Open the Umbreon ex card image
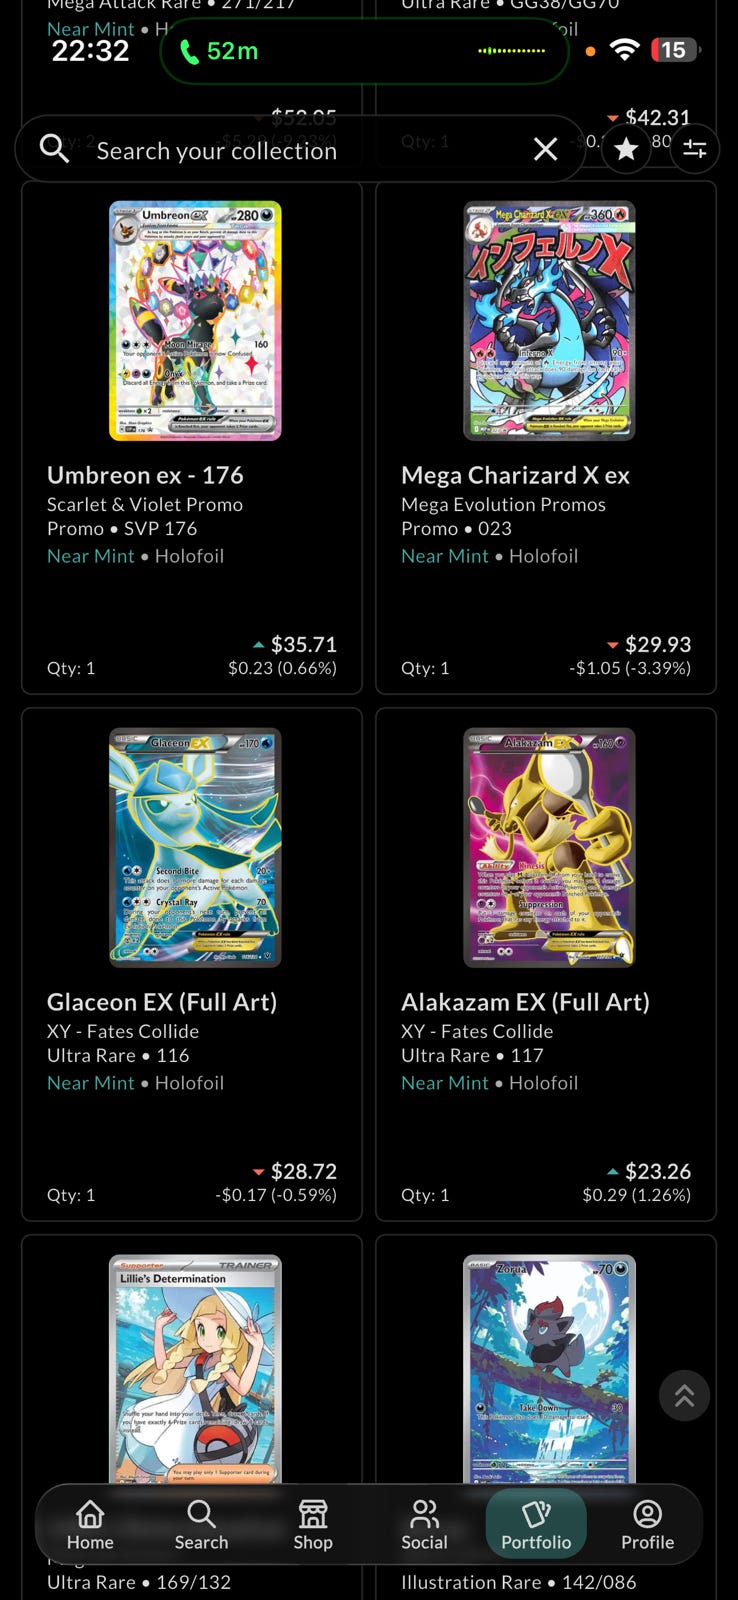 tap(195, 320)
